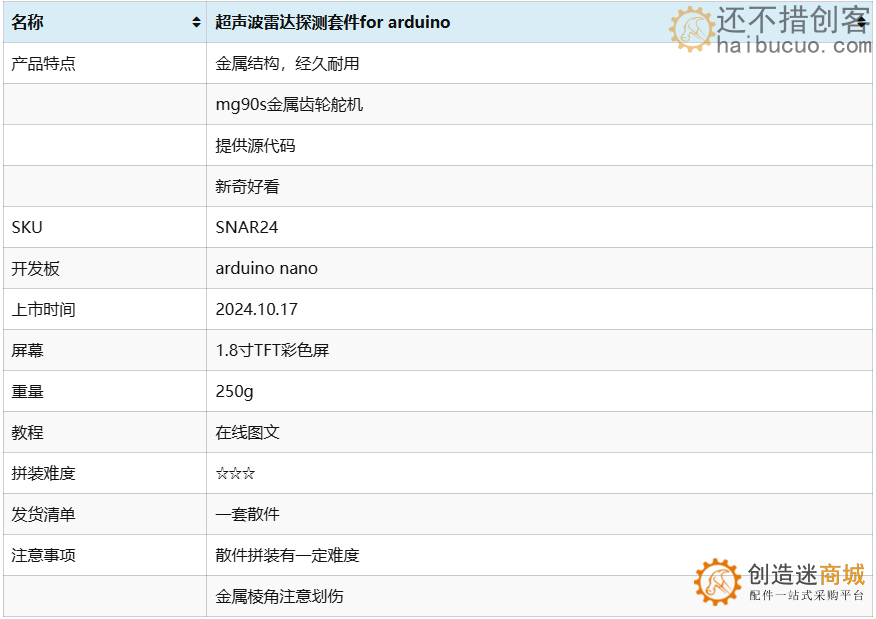
Task: Click the sort arrows in the 名称 header
Action: (196, 23)
